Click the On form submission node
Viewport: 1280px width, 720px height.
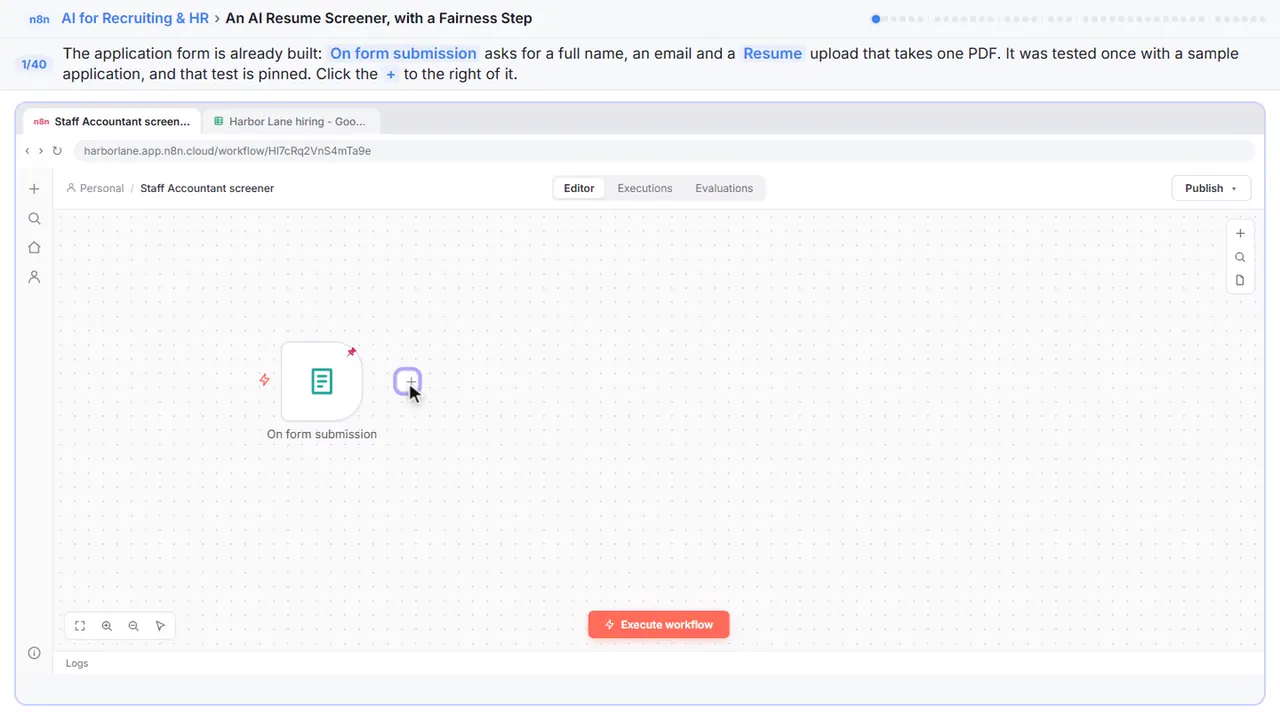point(321,381)
